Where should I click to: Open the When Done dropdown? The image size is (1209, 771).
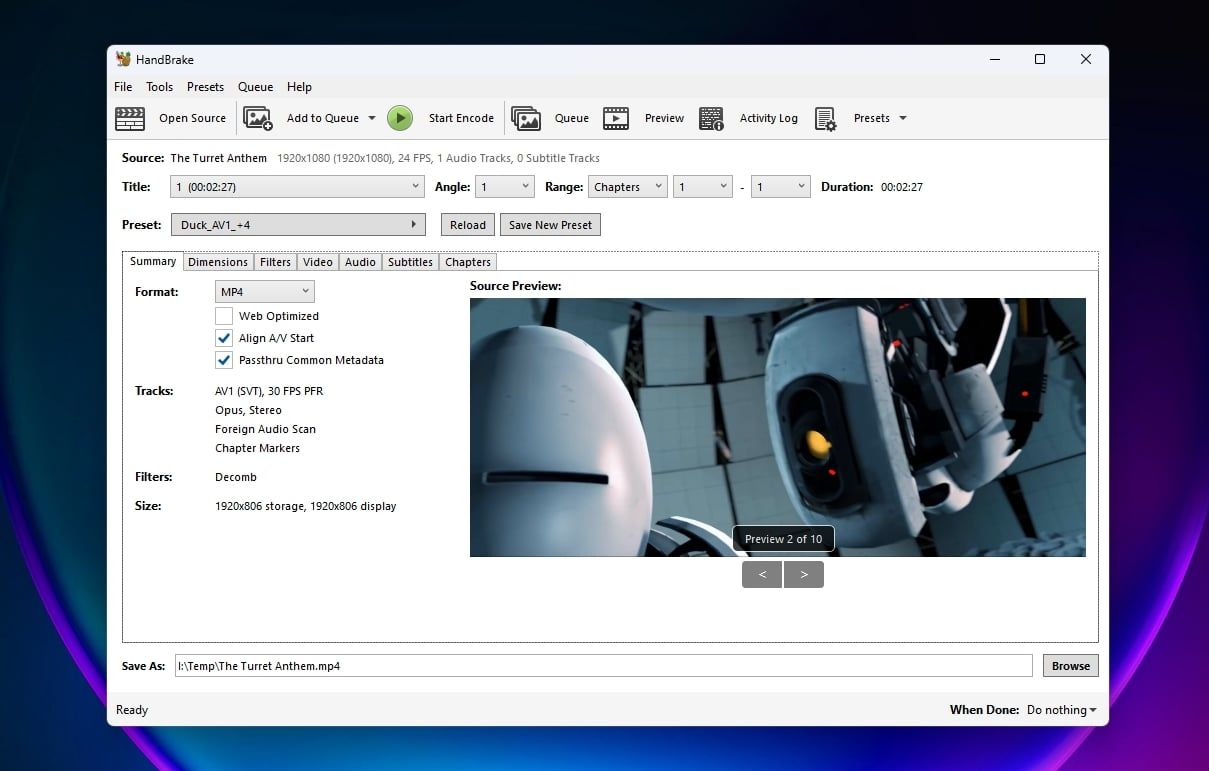[1061, 710]
